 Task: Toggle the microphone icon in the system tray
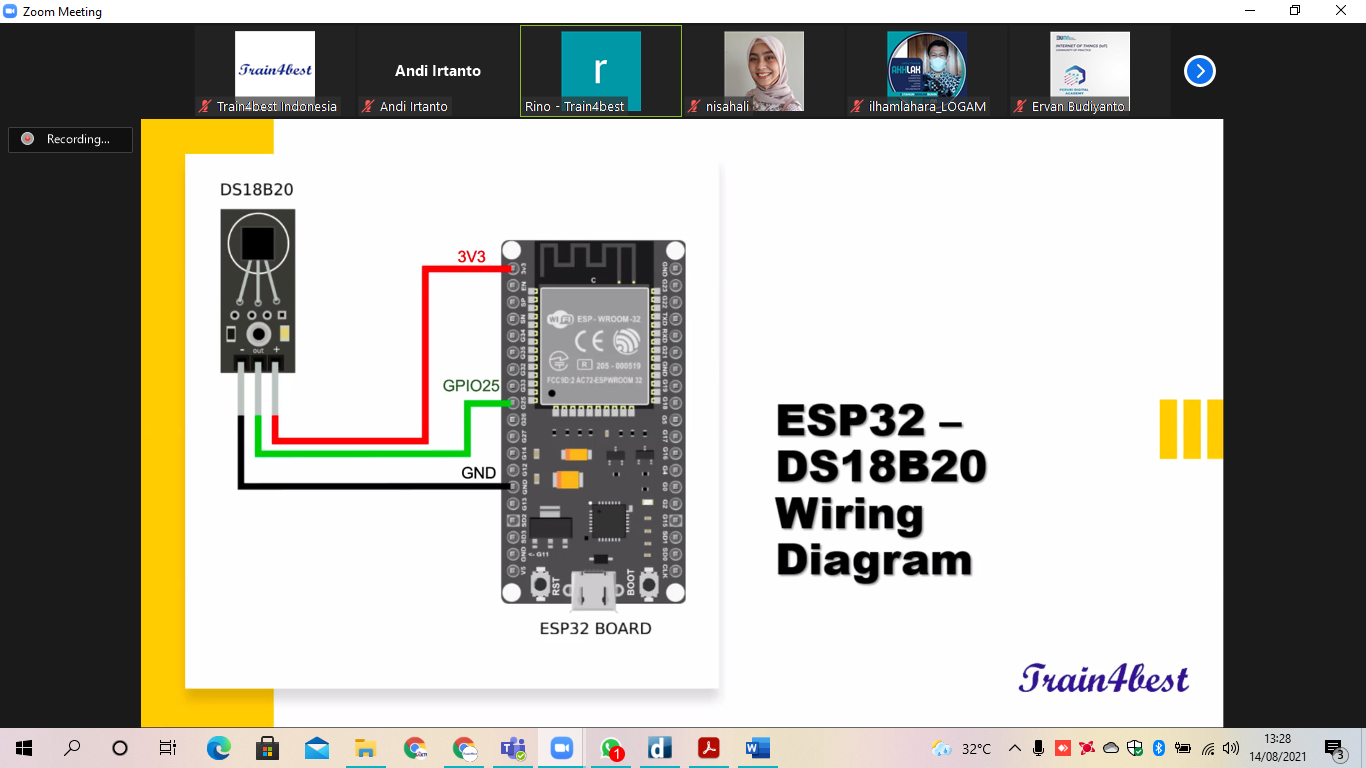pyautogui.click(x=1039, y=748)
